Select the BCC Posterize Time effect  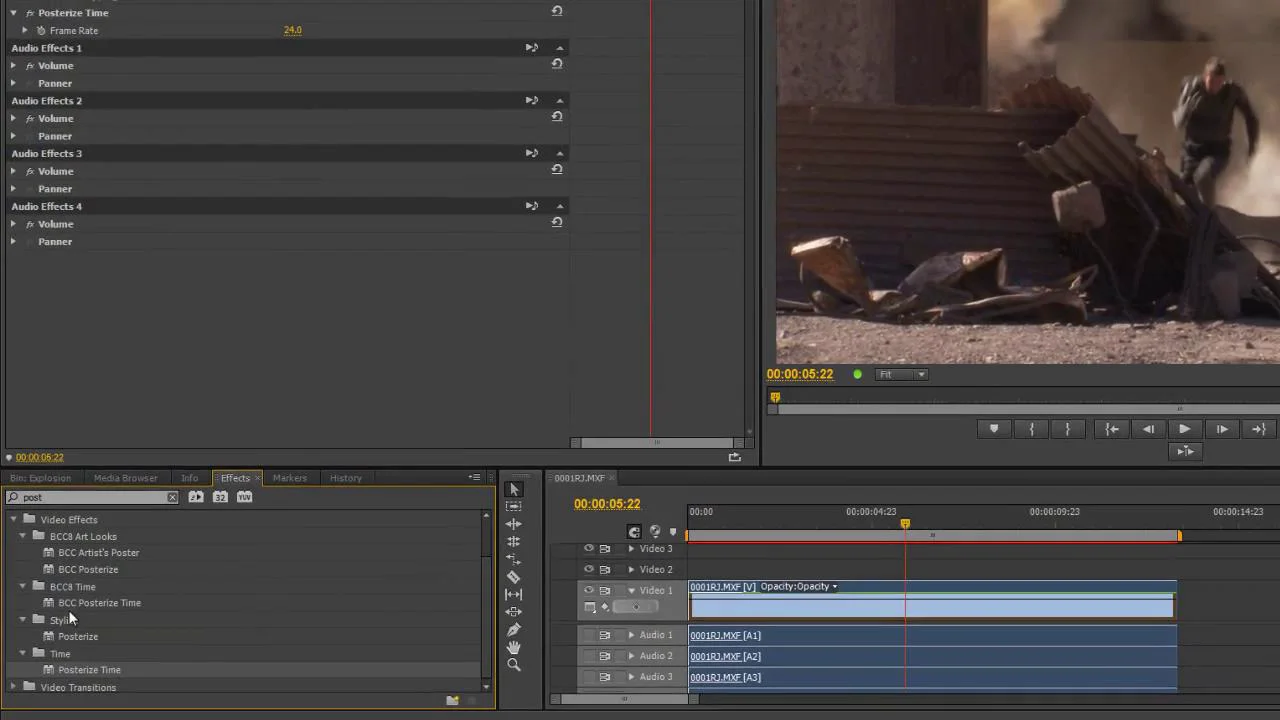tap(100, 603)
